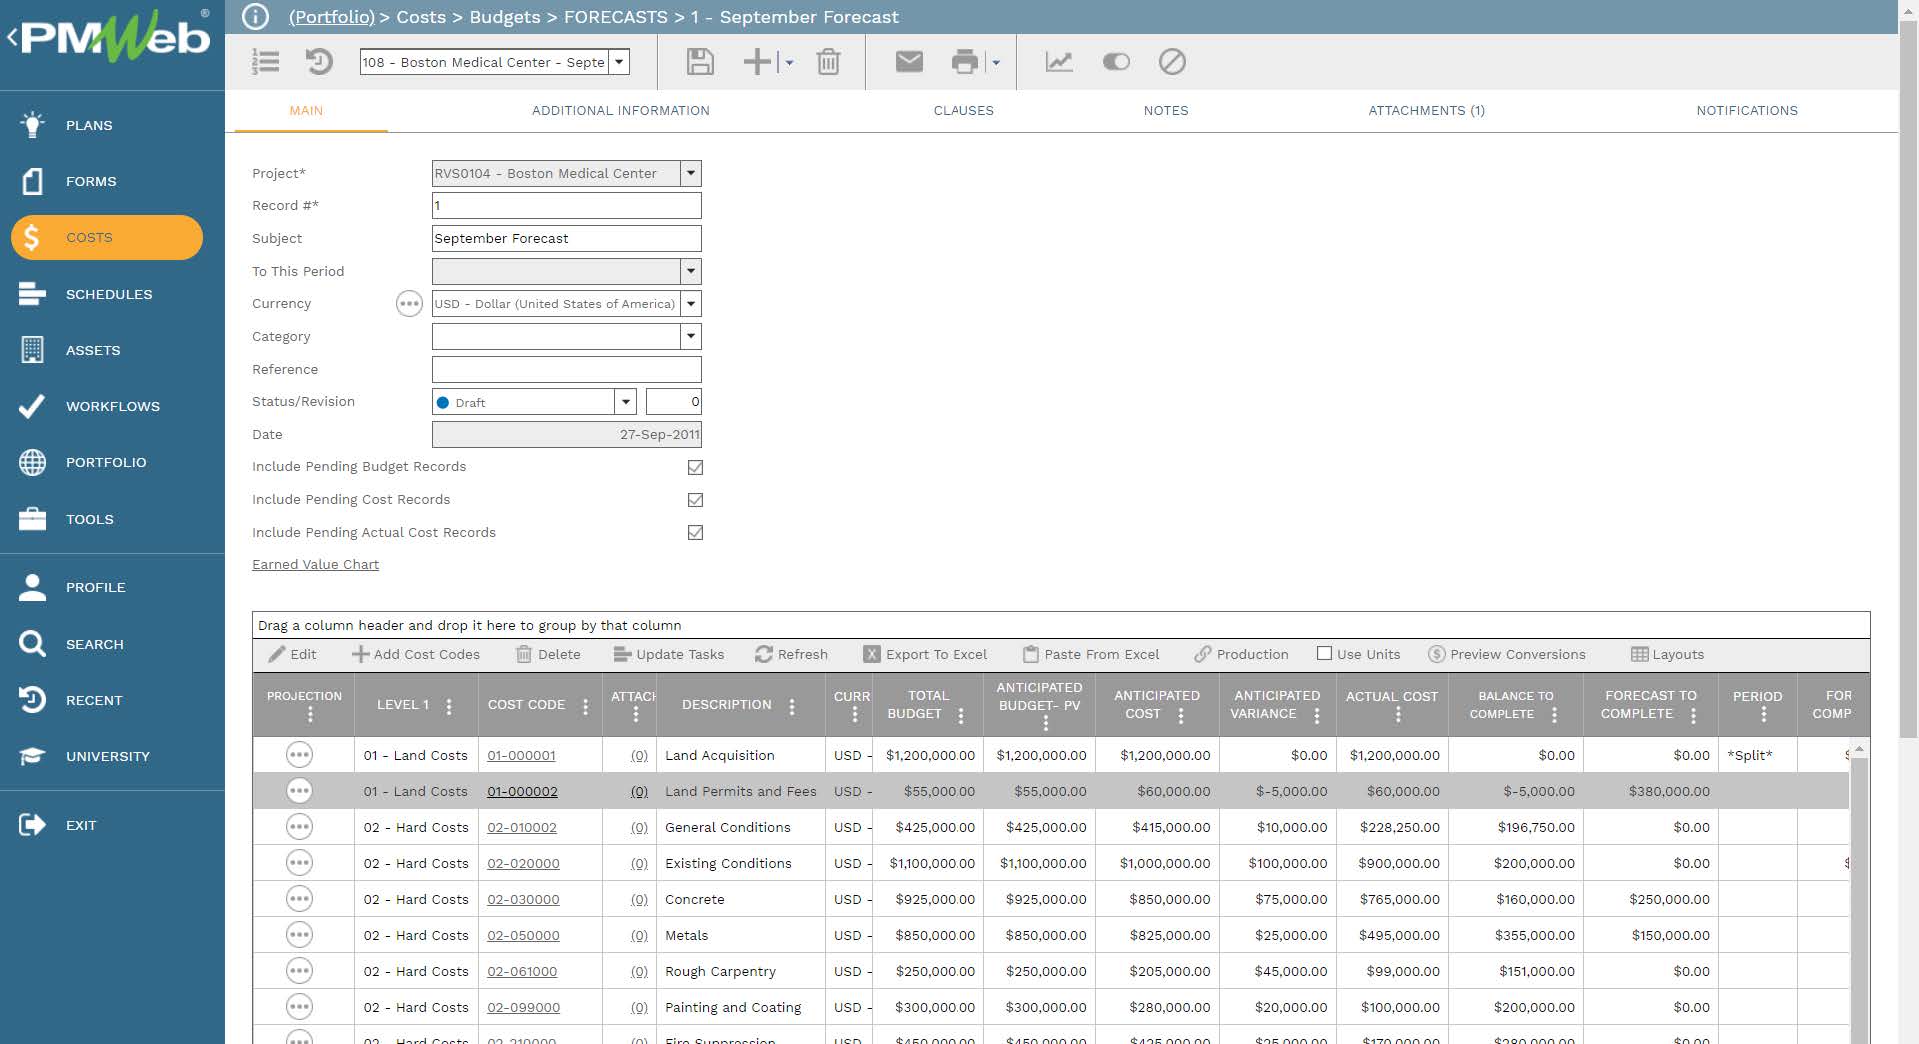Image resolution: width=1919 pixels, height=1044 pixels.
Task: Open the chart report icon
Action: 1059,62
